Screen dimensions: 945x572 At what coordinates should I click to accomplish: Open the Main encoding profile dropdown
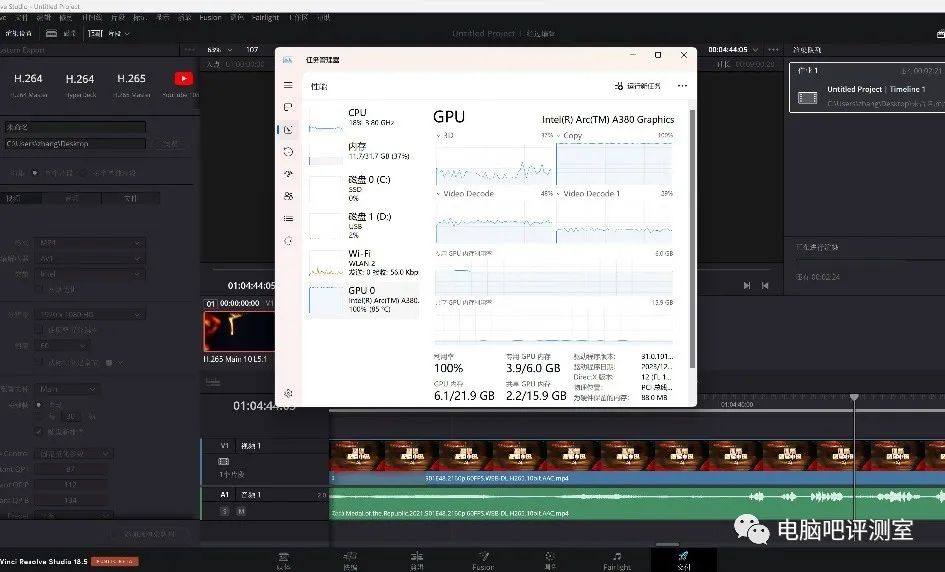coord(68,389)
